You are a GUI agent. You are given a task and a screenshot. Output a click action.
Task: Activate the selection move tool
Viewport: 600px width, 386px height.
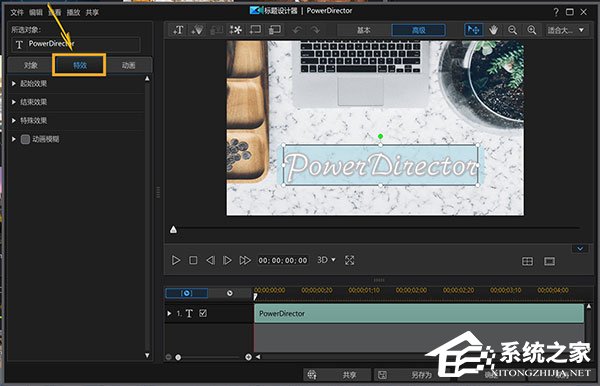click(473, 30)
